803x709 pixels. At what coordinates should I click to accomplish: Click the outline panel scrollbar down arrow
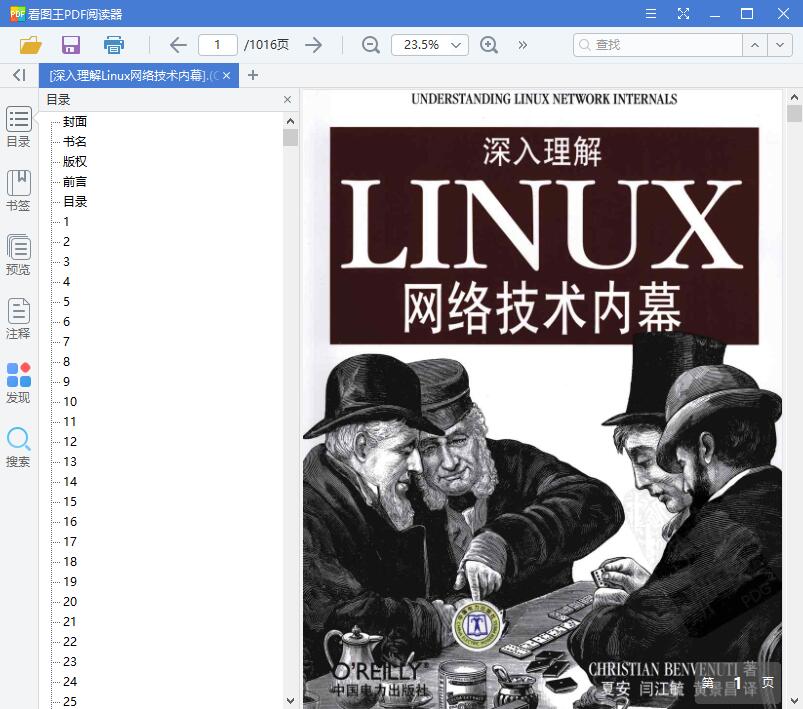(290, 700)
